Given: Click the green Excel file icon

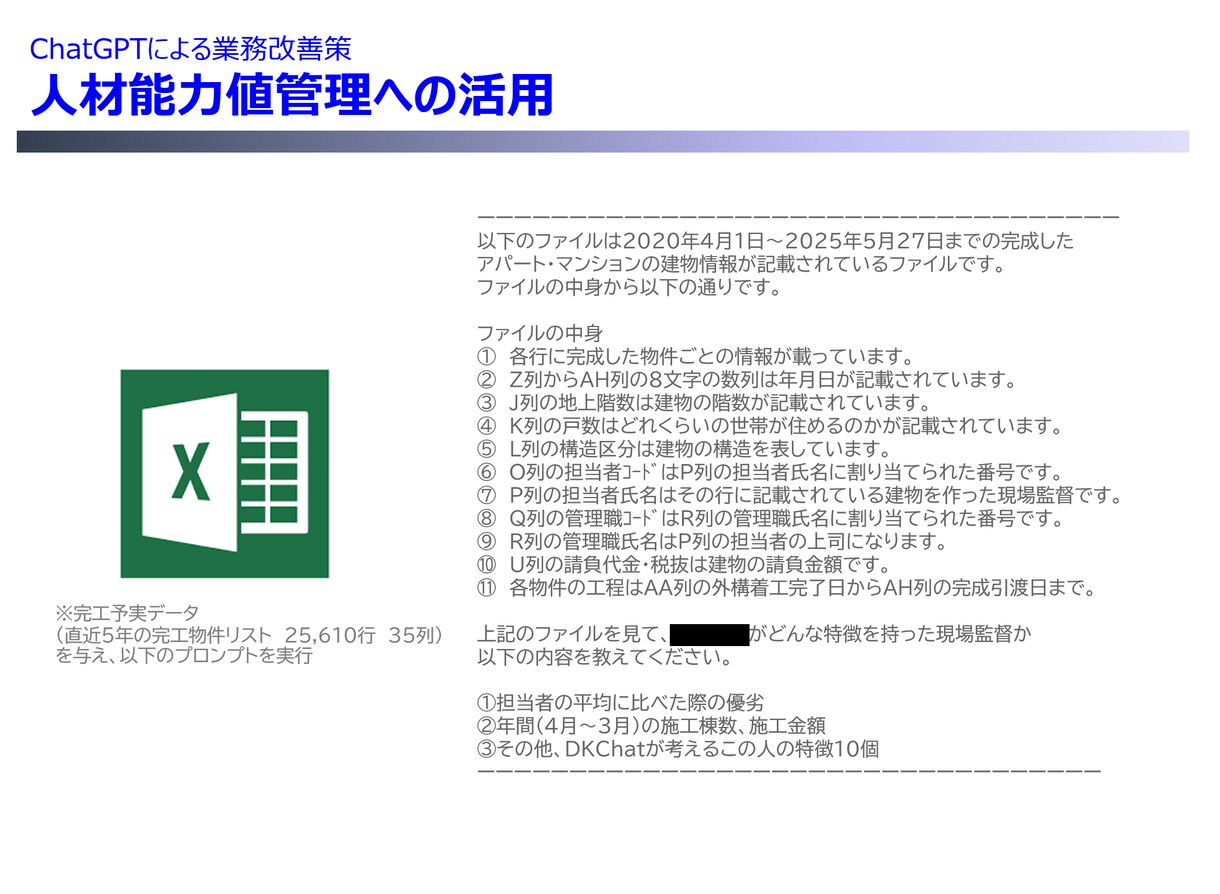Looking at the screenshot, I should point(224,473).
